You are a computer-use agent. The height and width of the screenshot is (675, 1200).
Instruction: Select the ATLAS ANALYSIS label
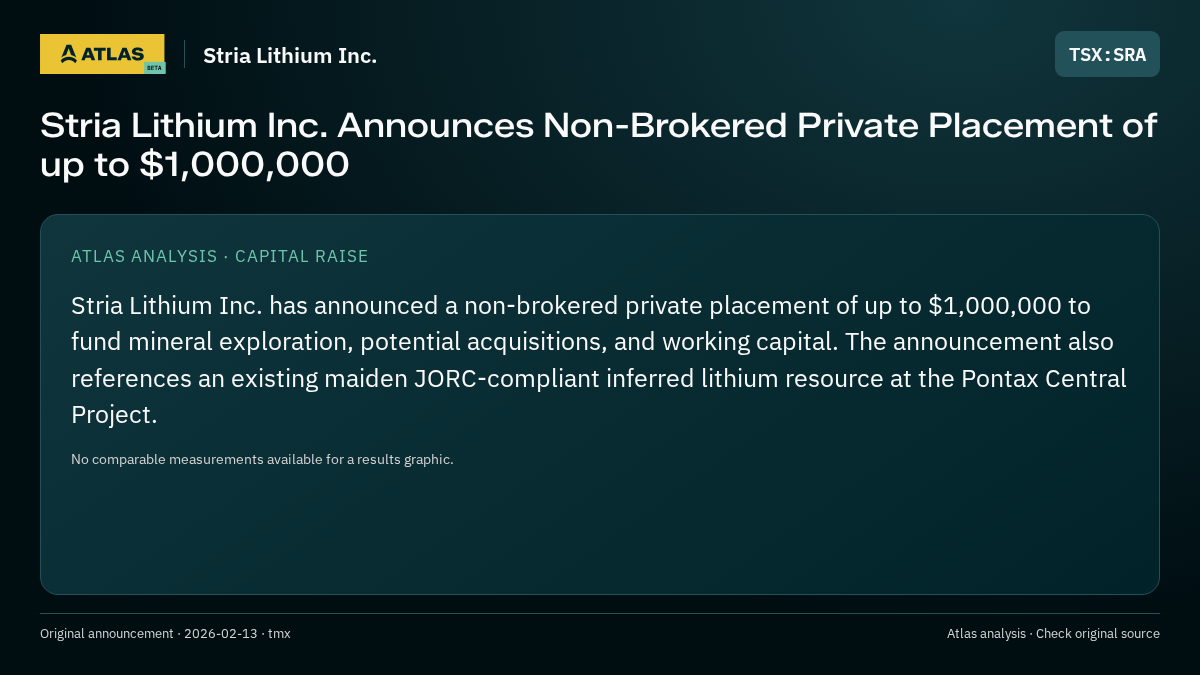click(x=144, y=256)
